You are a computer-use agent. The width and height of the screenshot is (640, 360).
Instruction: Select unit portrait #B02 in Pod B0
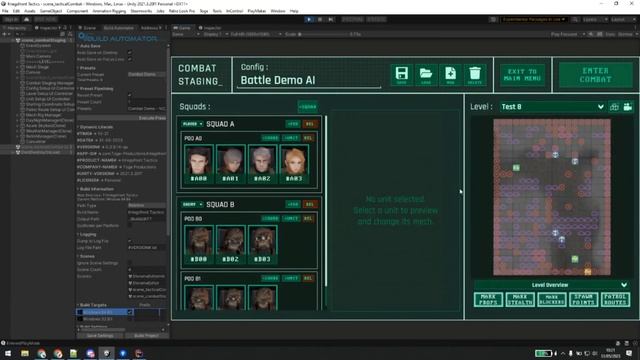(231, 244)
